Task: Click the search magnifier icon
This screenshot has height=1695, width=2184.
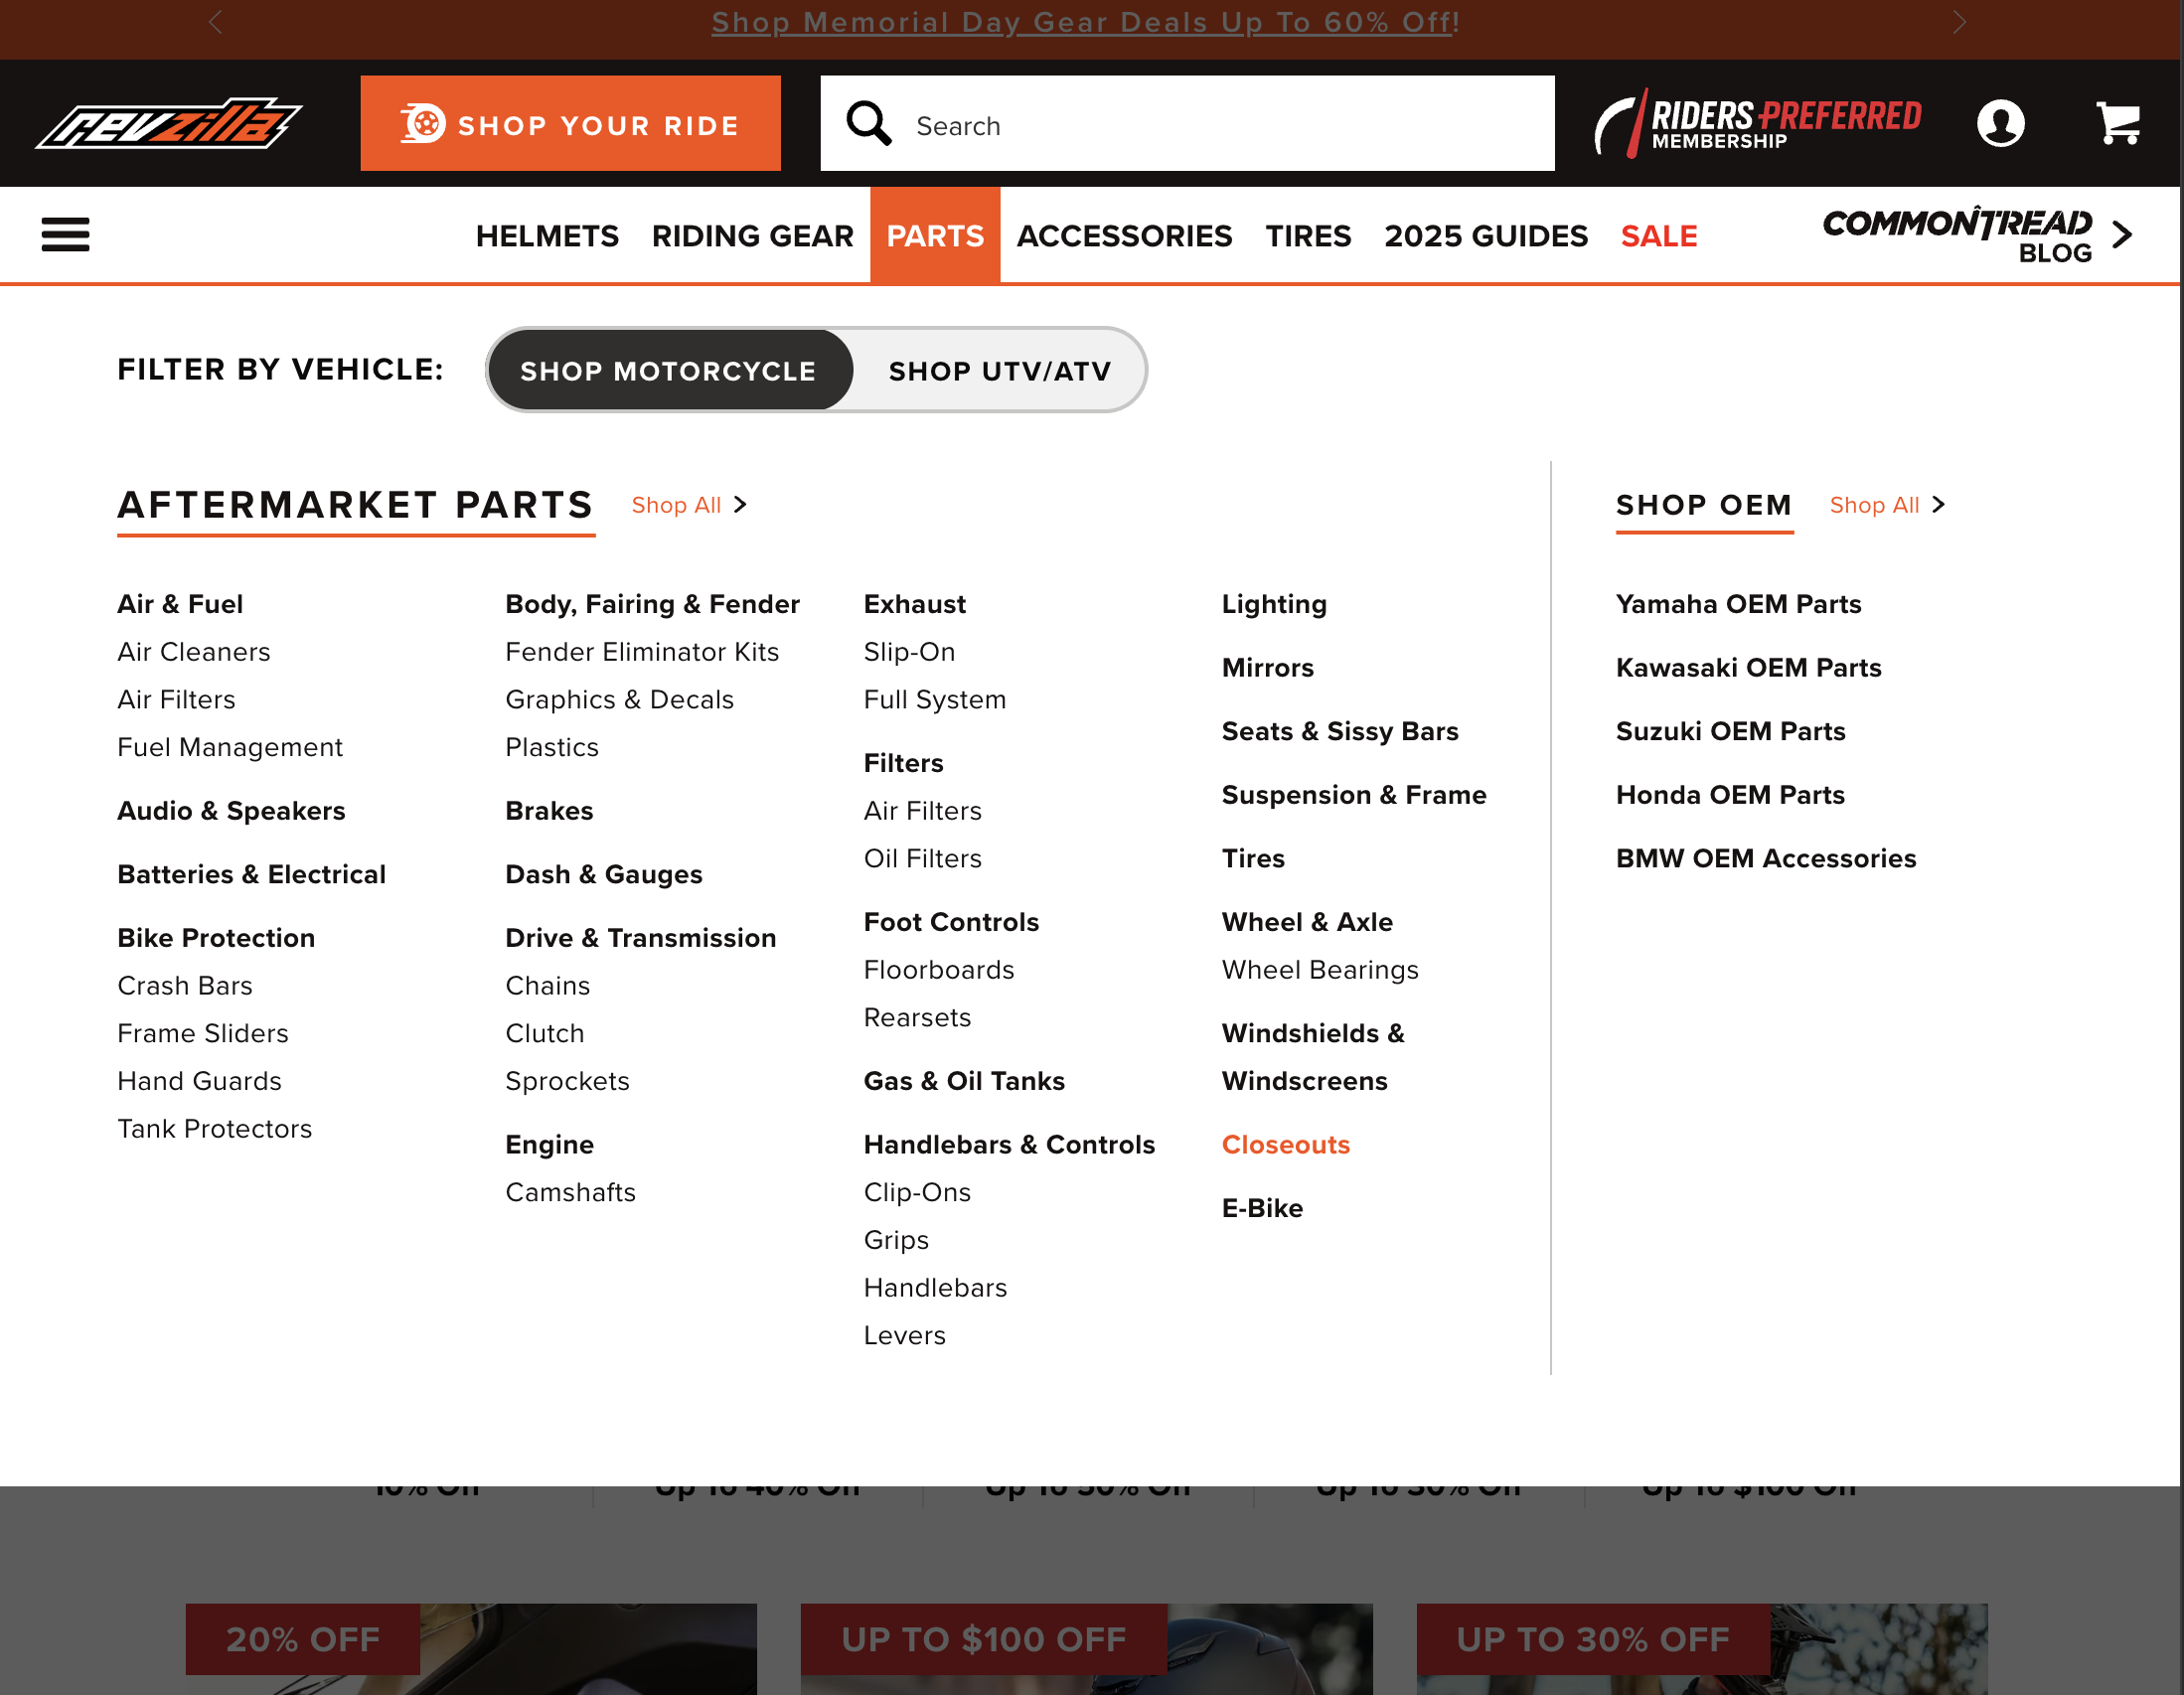Action: coord(868,123)
